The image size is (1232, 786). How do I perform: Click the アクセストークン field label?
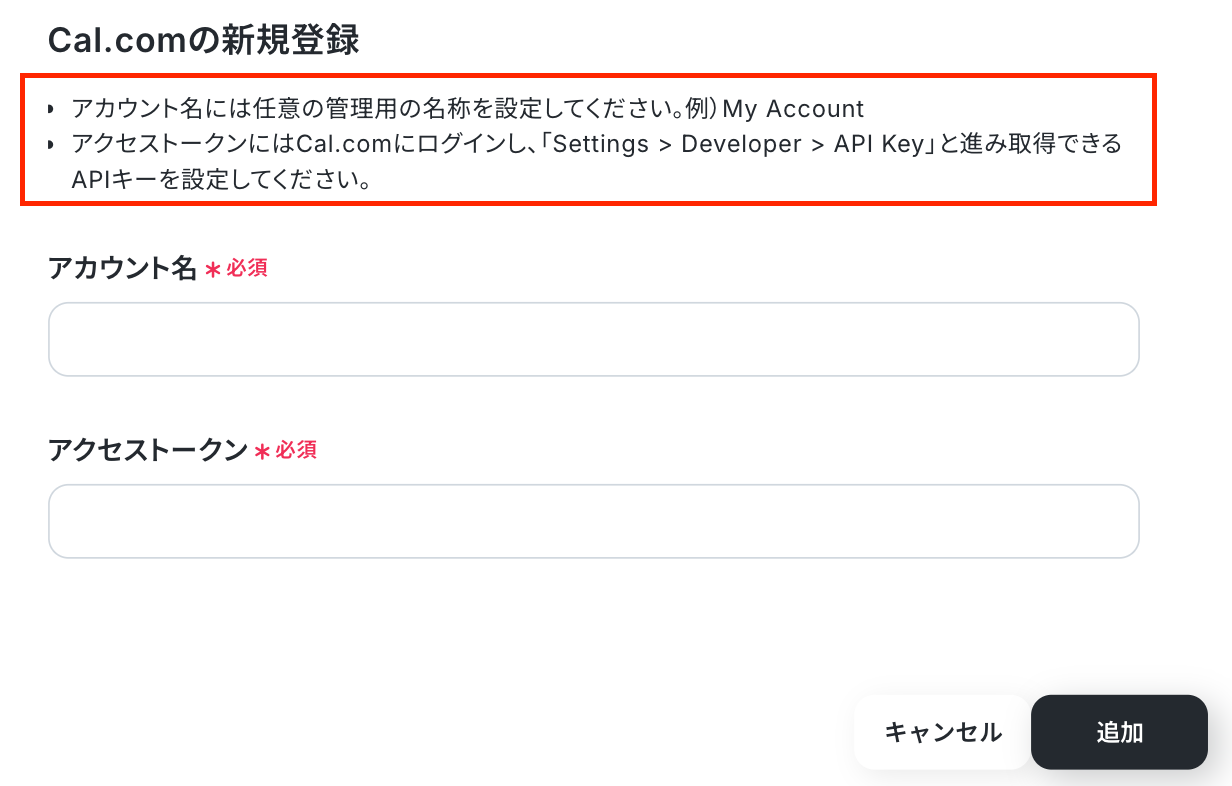click(x=148, y=450)
